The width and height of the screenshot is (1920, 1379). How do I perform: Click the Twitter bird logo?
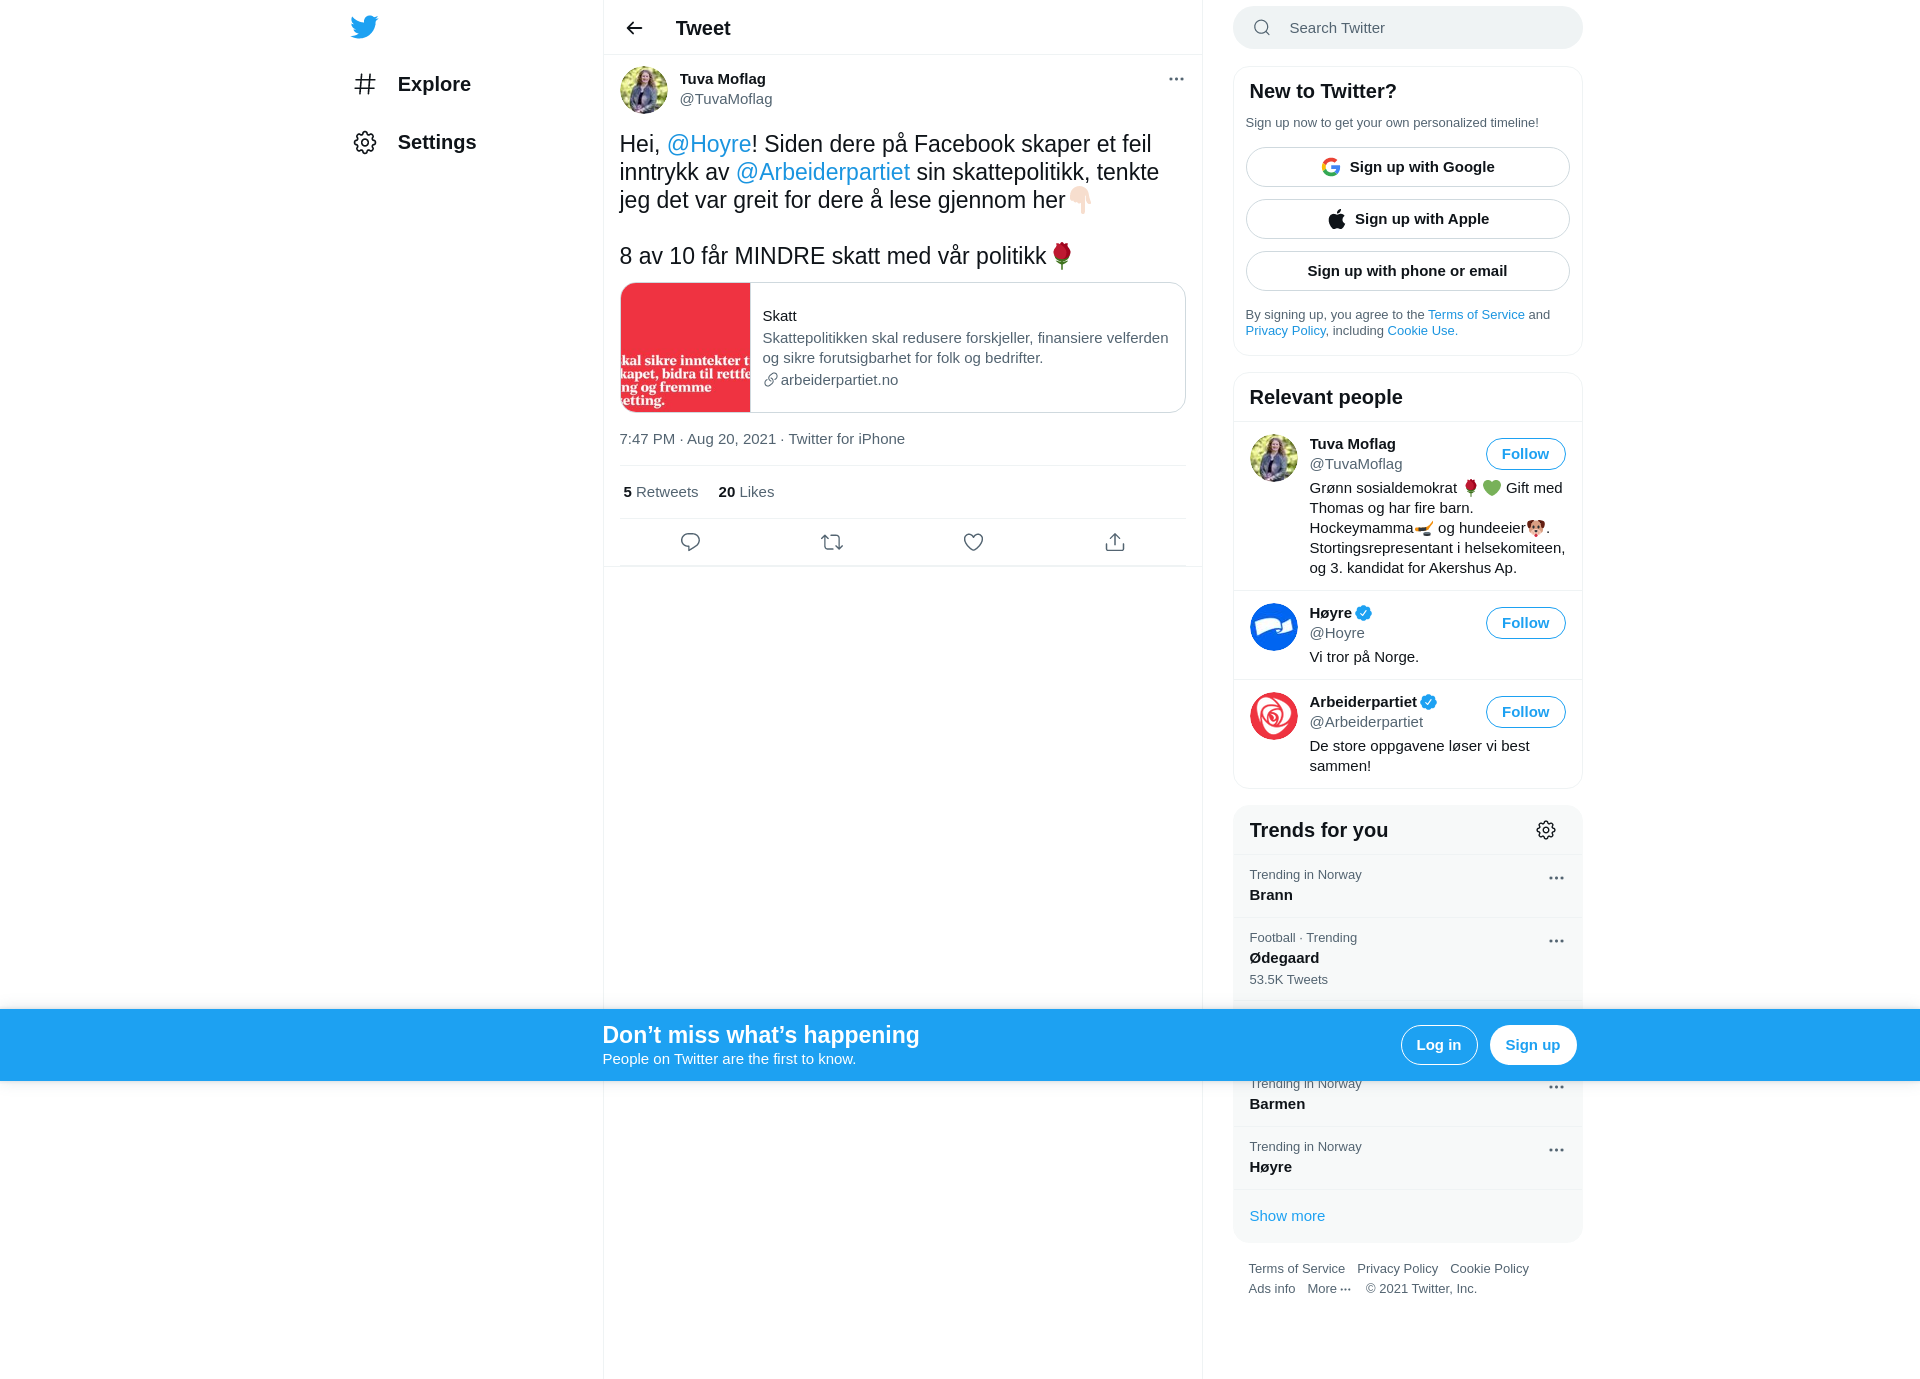pyautogui.click(x=364, y=27)
